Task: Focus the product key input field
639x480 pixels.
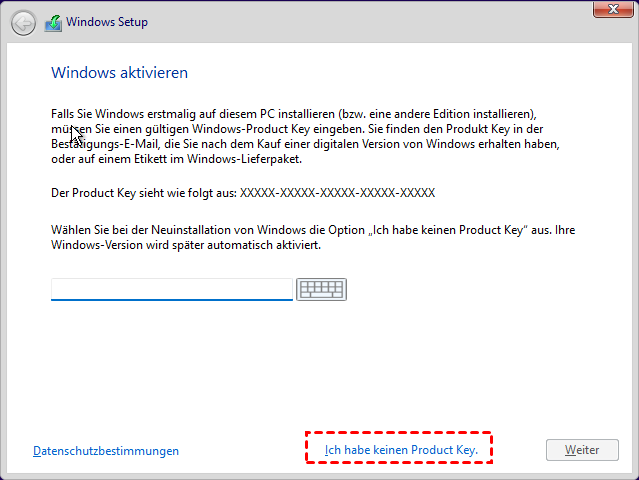Action: pos(172,289)
